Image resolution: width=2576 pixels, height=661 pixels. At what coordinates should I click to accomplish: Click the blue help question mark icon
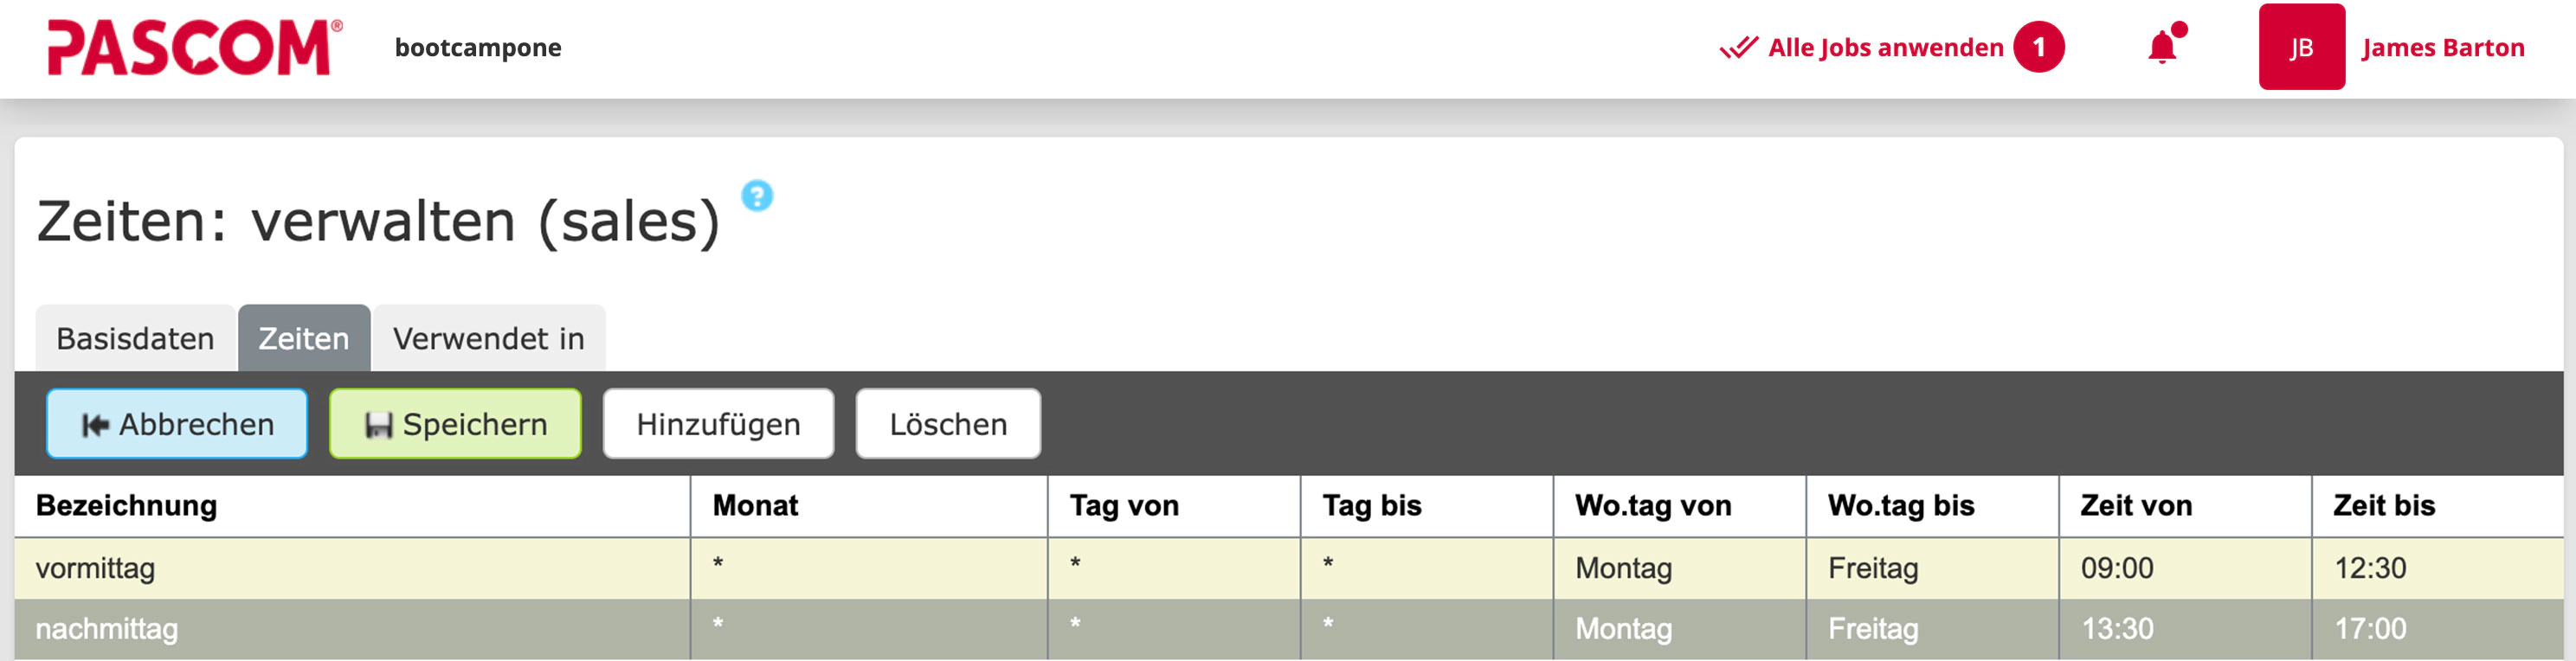tap(757, 195)
